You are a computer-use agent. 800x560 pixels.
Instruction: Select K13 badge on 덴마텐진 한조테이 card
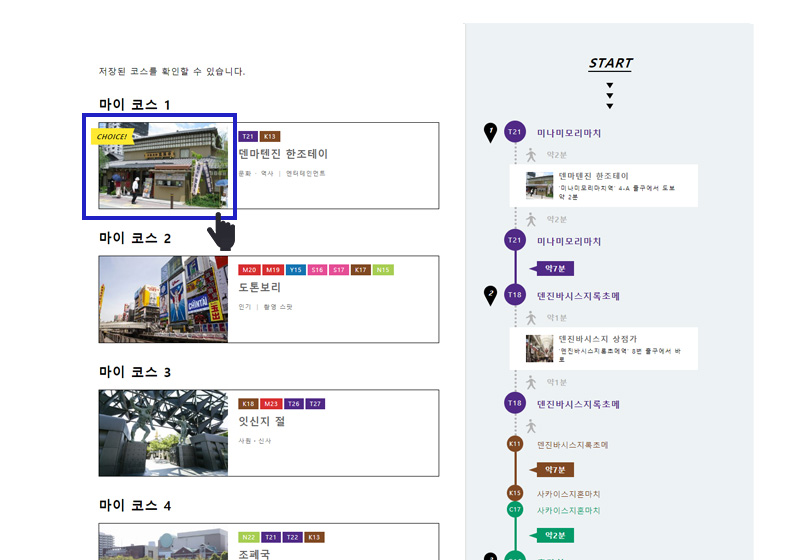[270, 136]
